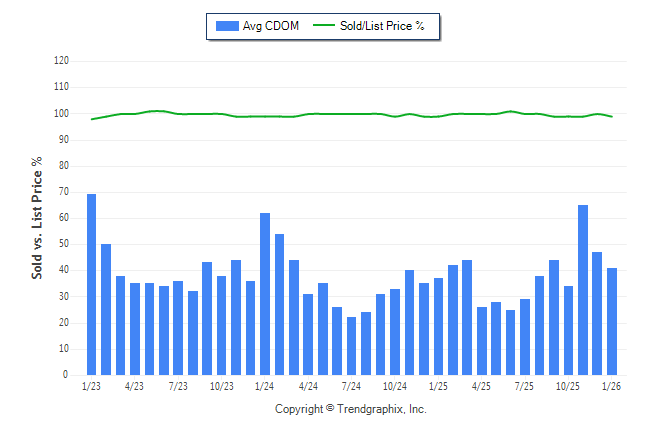
Task: Click the Copyright Trendgraphix, Inc. text
Action: 351,409
